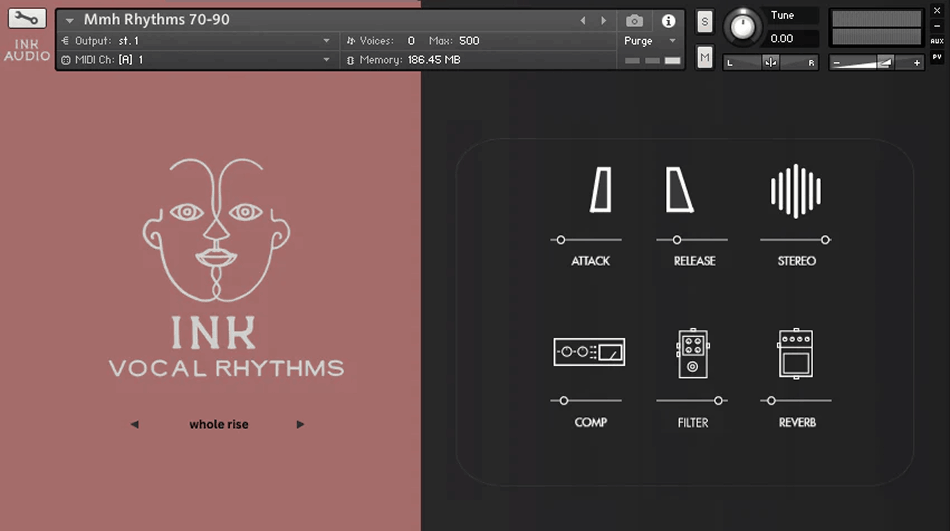
Task: Click the Compressor rack unit icon
Action: (589, 352)
